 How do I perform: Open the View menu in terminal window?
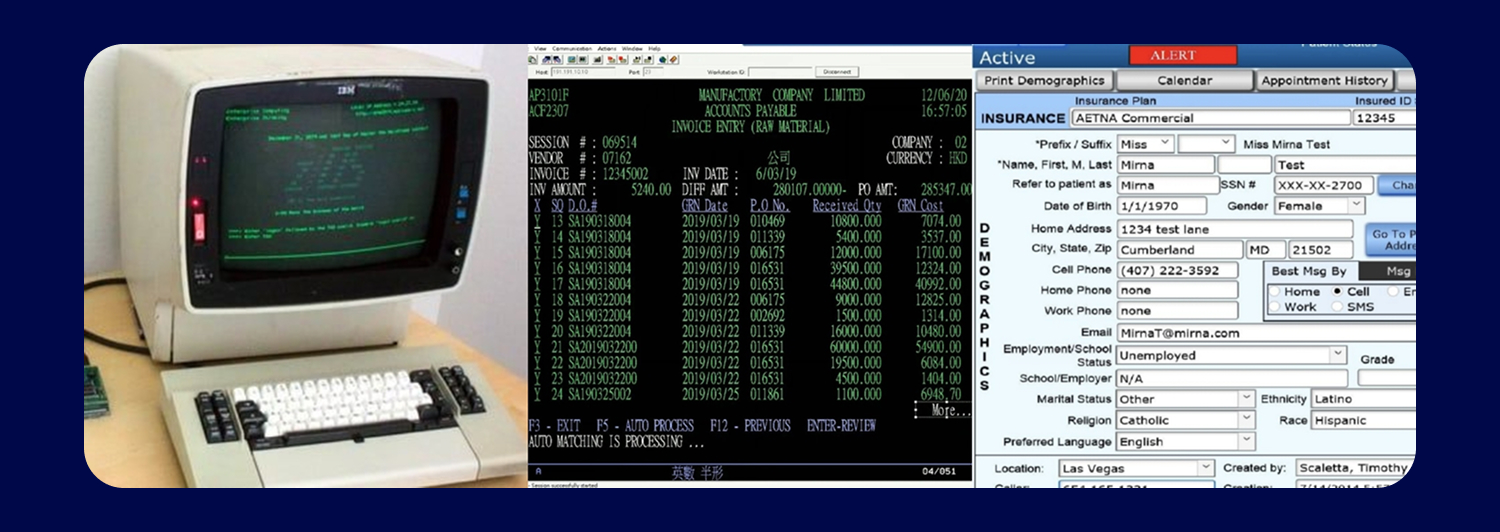point(540,48)
